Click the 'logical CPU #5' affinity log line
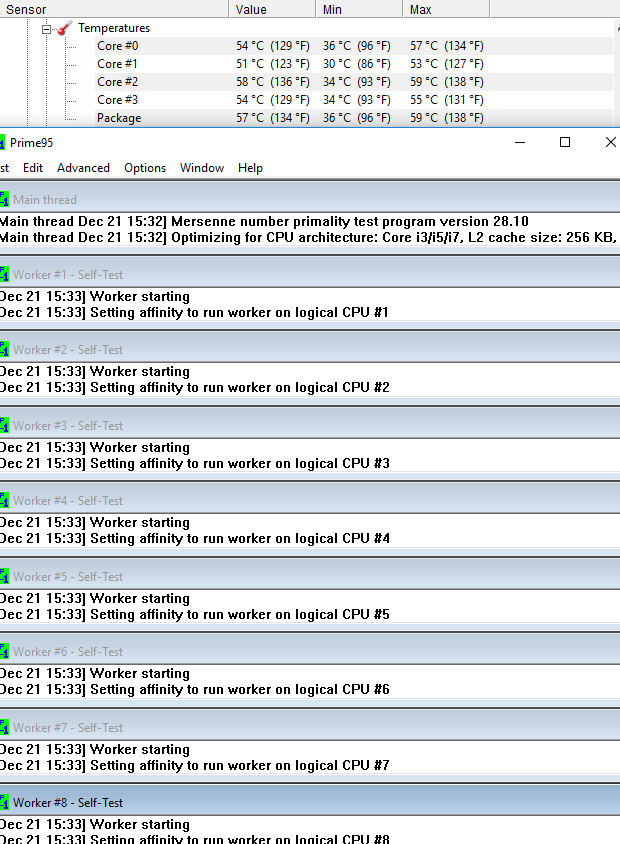 click(x=194, y=614)
